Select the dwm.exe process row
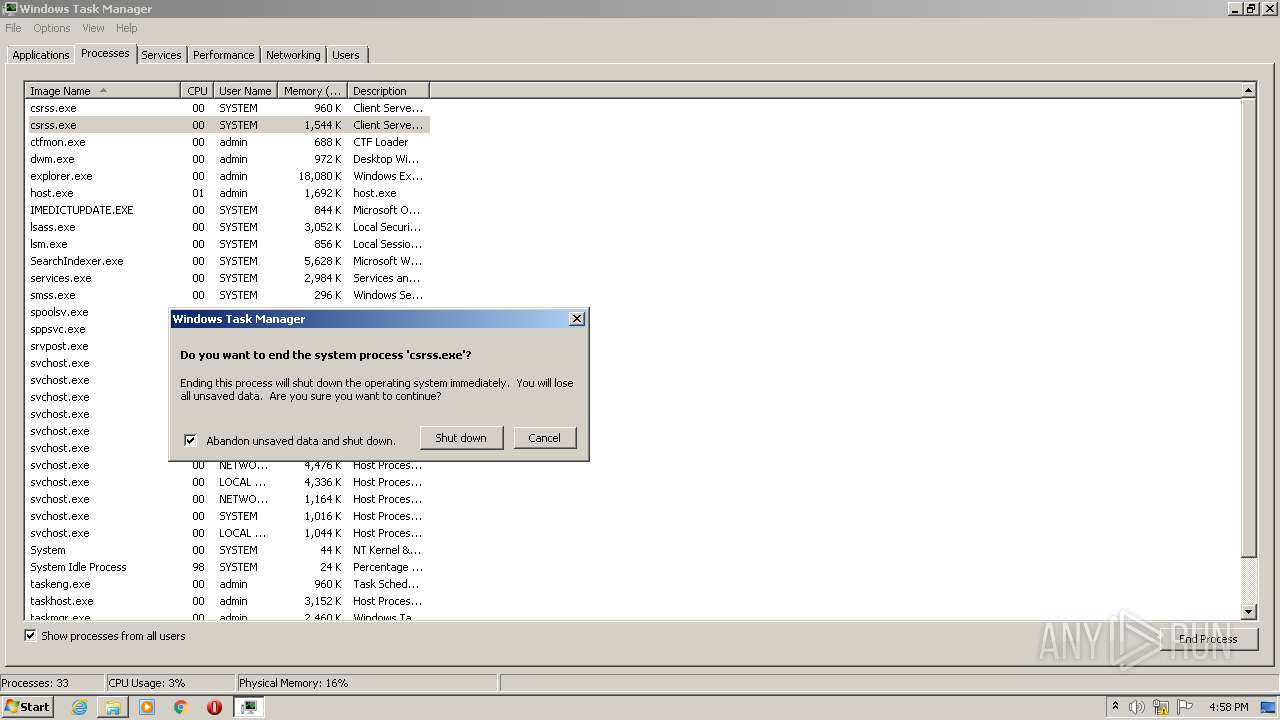Screen dimensions: 1280x720 pos(228,159)
